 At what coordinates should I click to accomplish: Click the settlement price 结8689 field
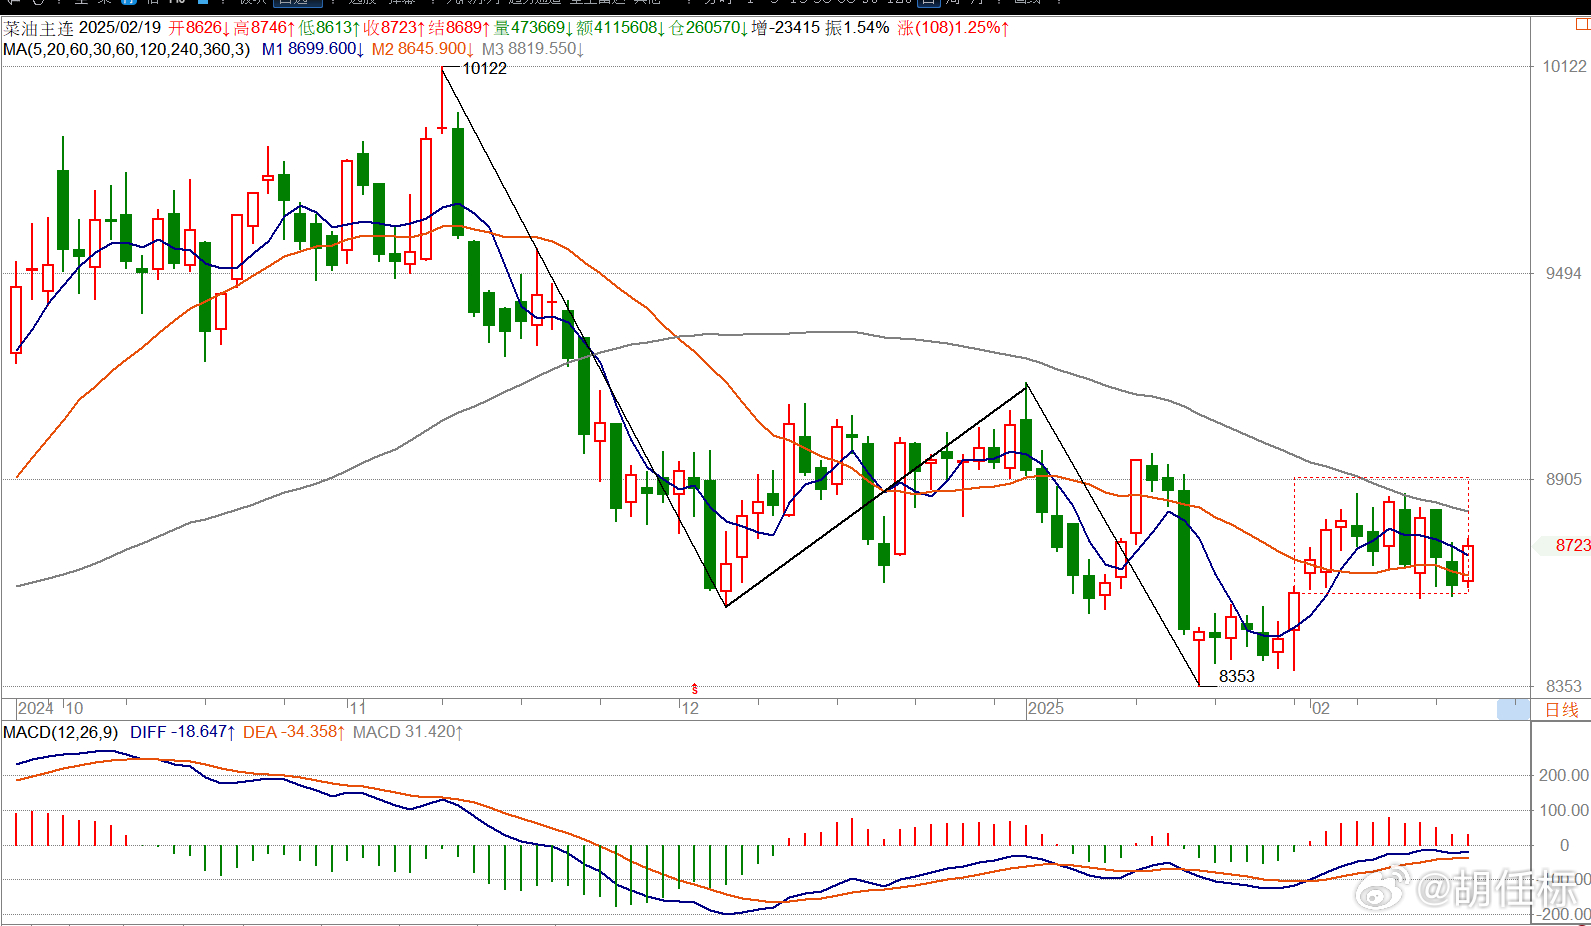459,28
